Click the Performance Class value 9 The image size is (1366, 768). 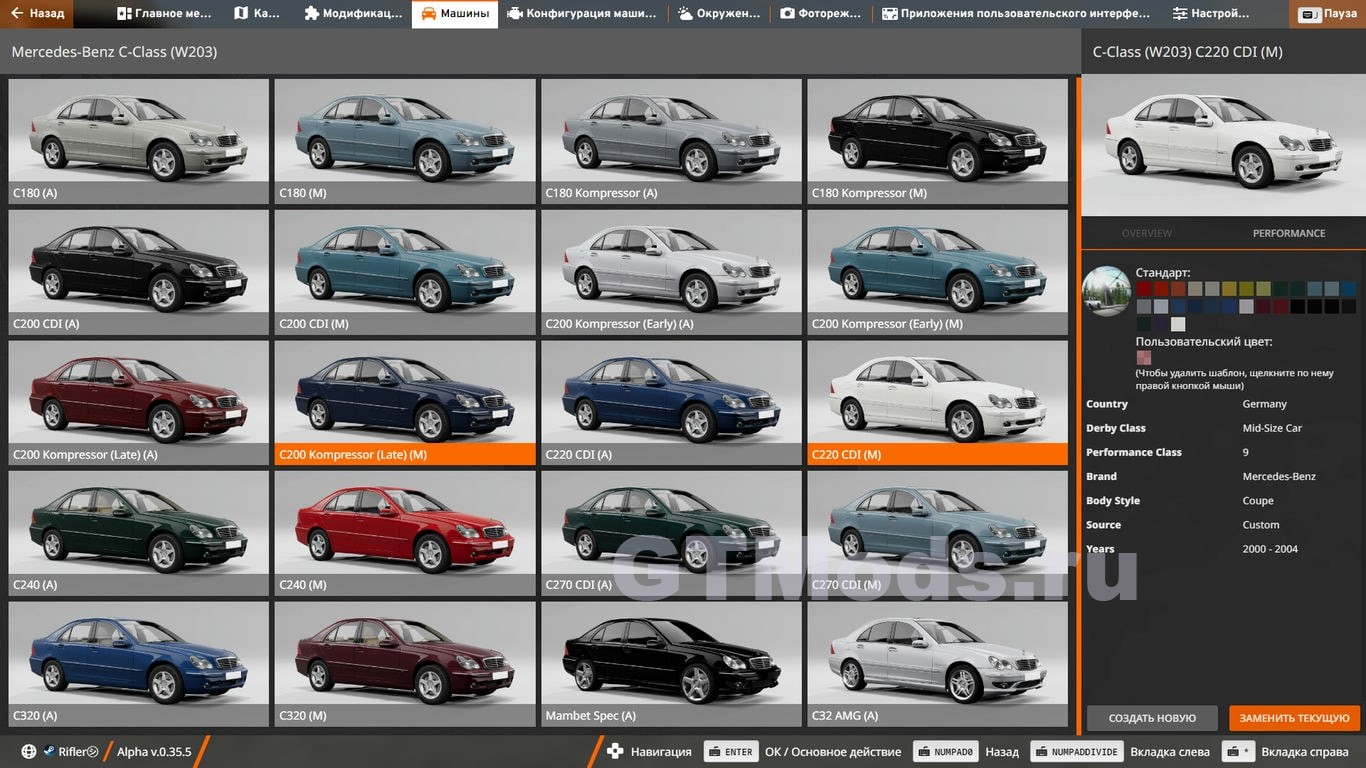point(1246,452)
